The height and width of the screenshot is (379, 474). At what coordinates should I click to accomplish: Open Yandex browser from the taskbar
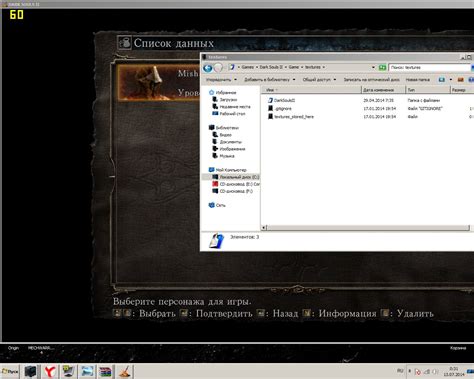tap(50, 371)
